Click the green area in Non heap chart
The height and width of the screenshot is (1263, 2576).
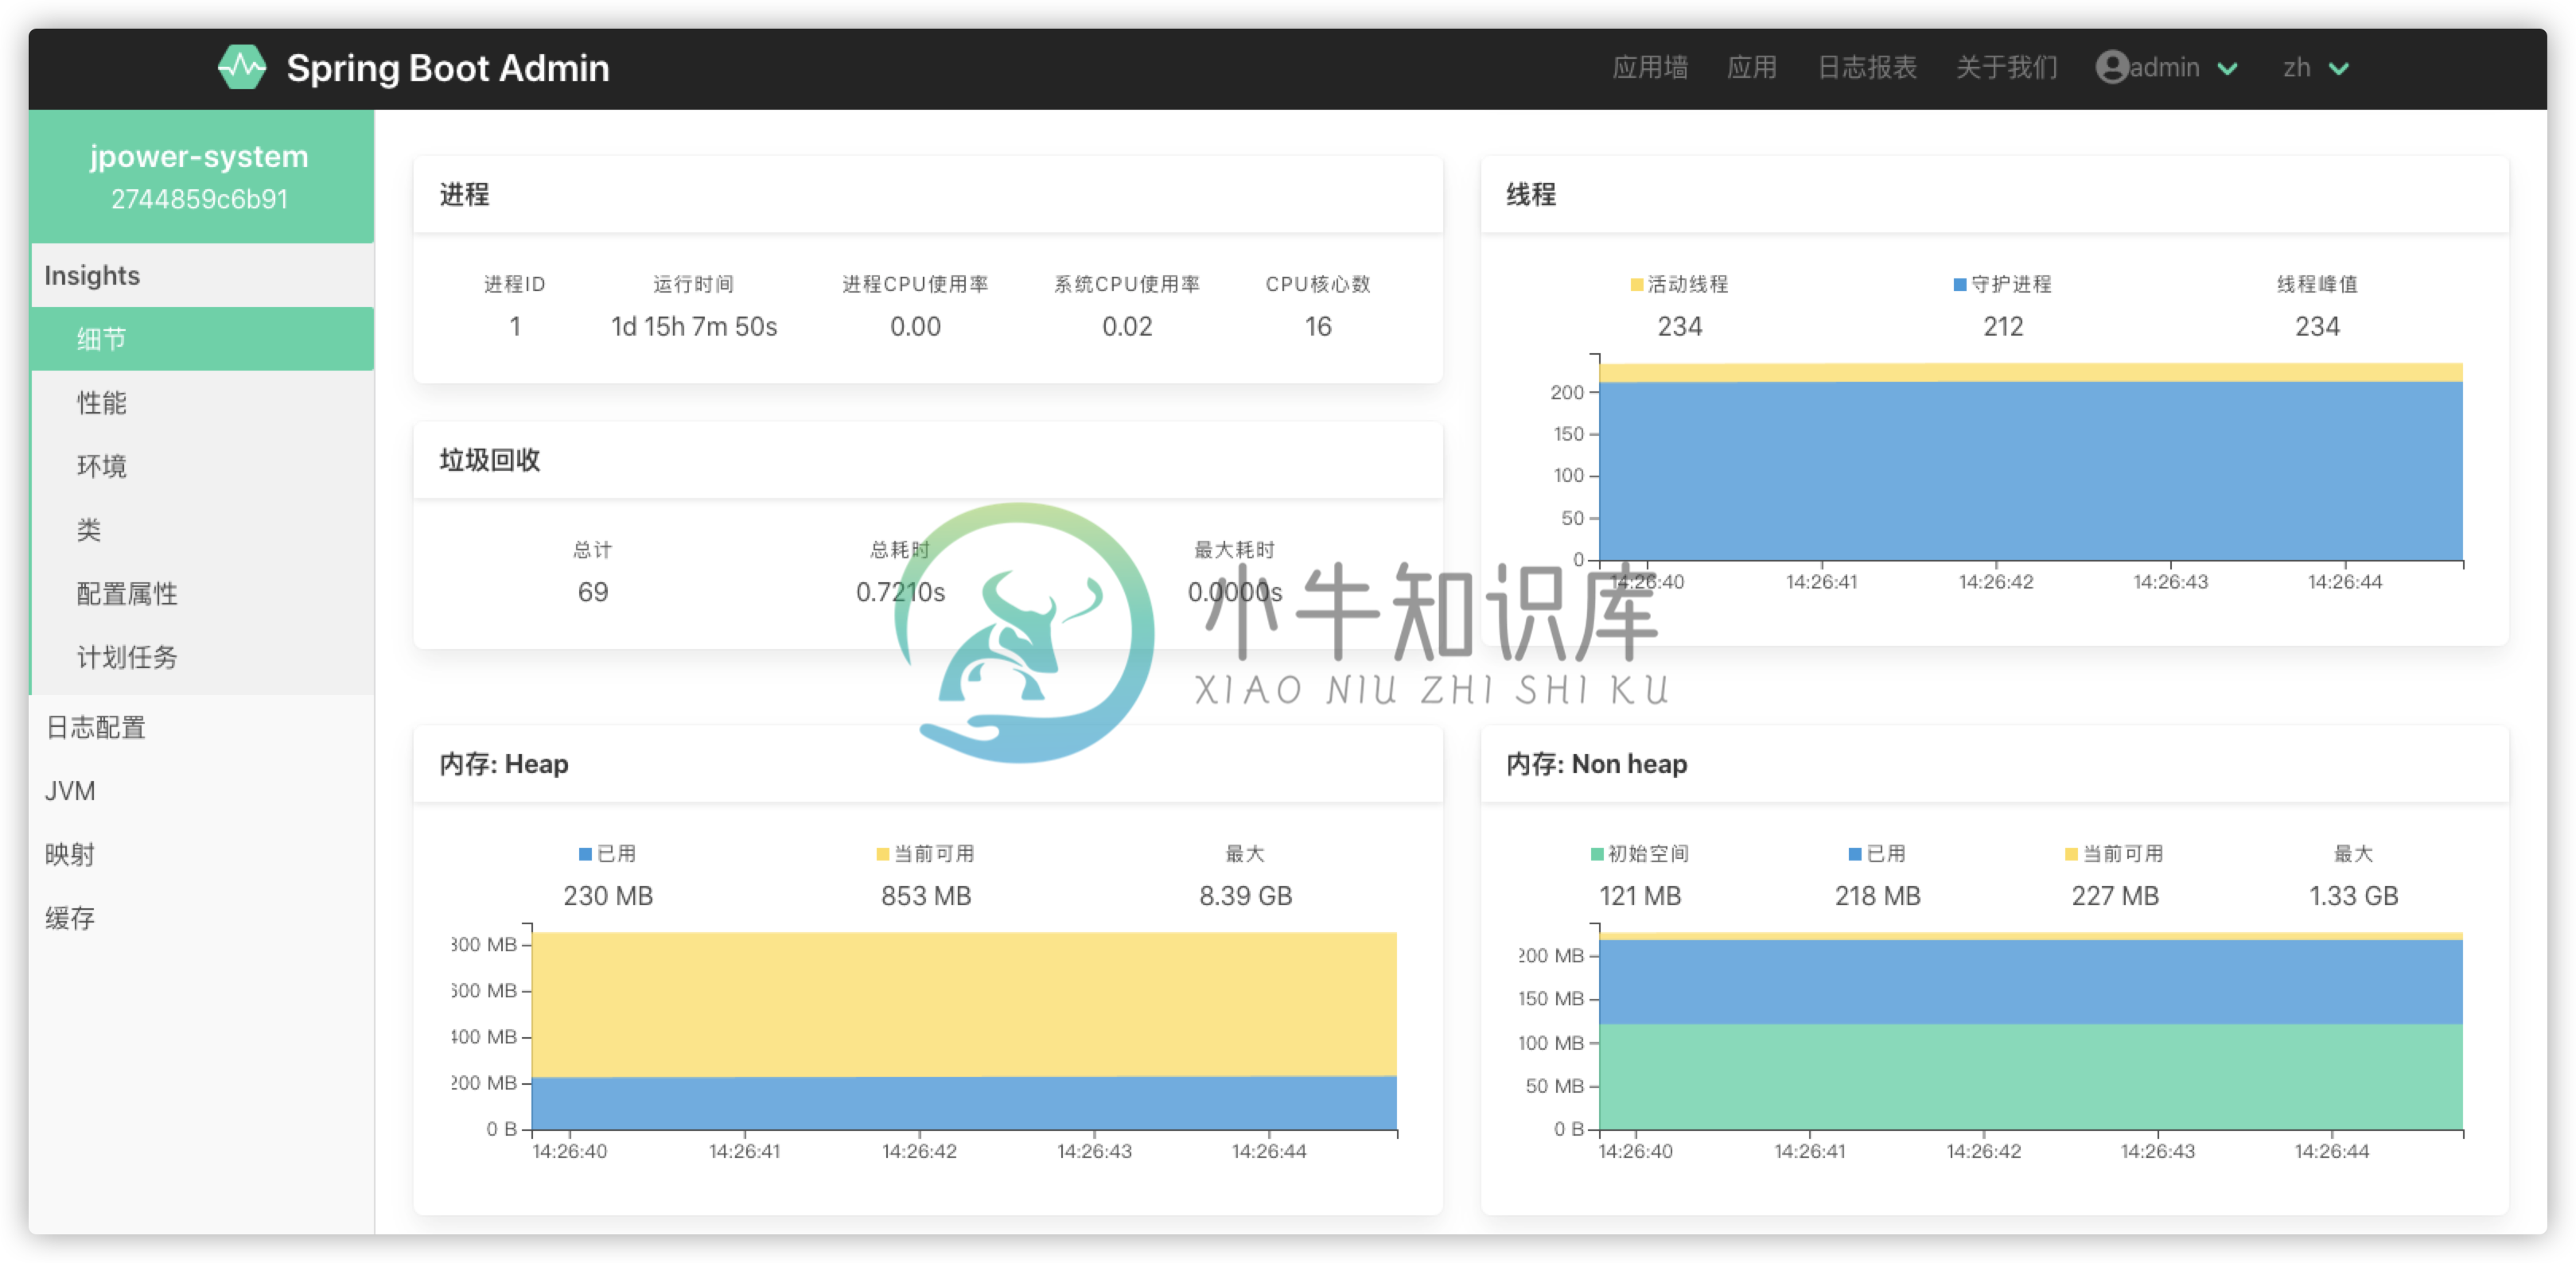coord(2030,1076)
